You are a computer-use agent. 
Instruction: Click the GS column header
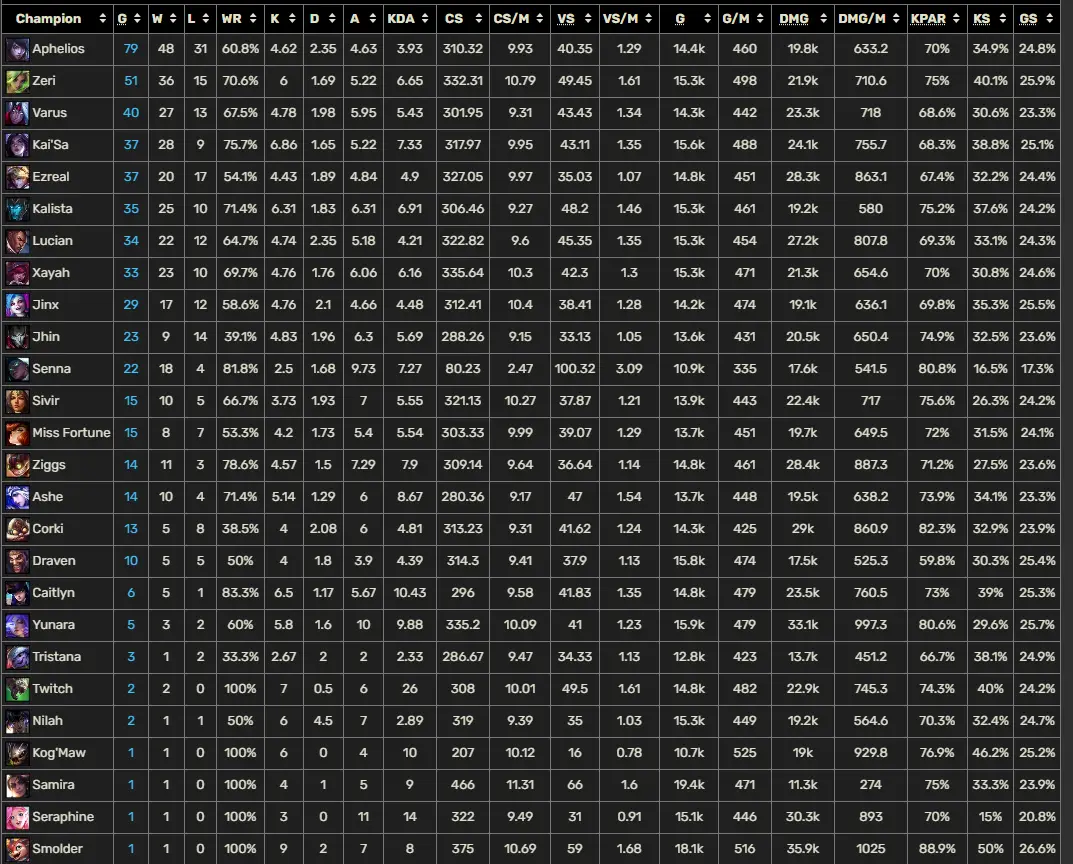click(1028, 18)
